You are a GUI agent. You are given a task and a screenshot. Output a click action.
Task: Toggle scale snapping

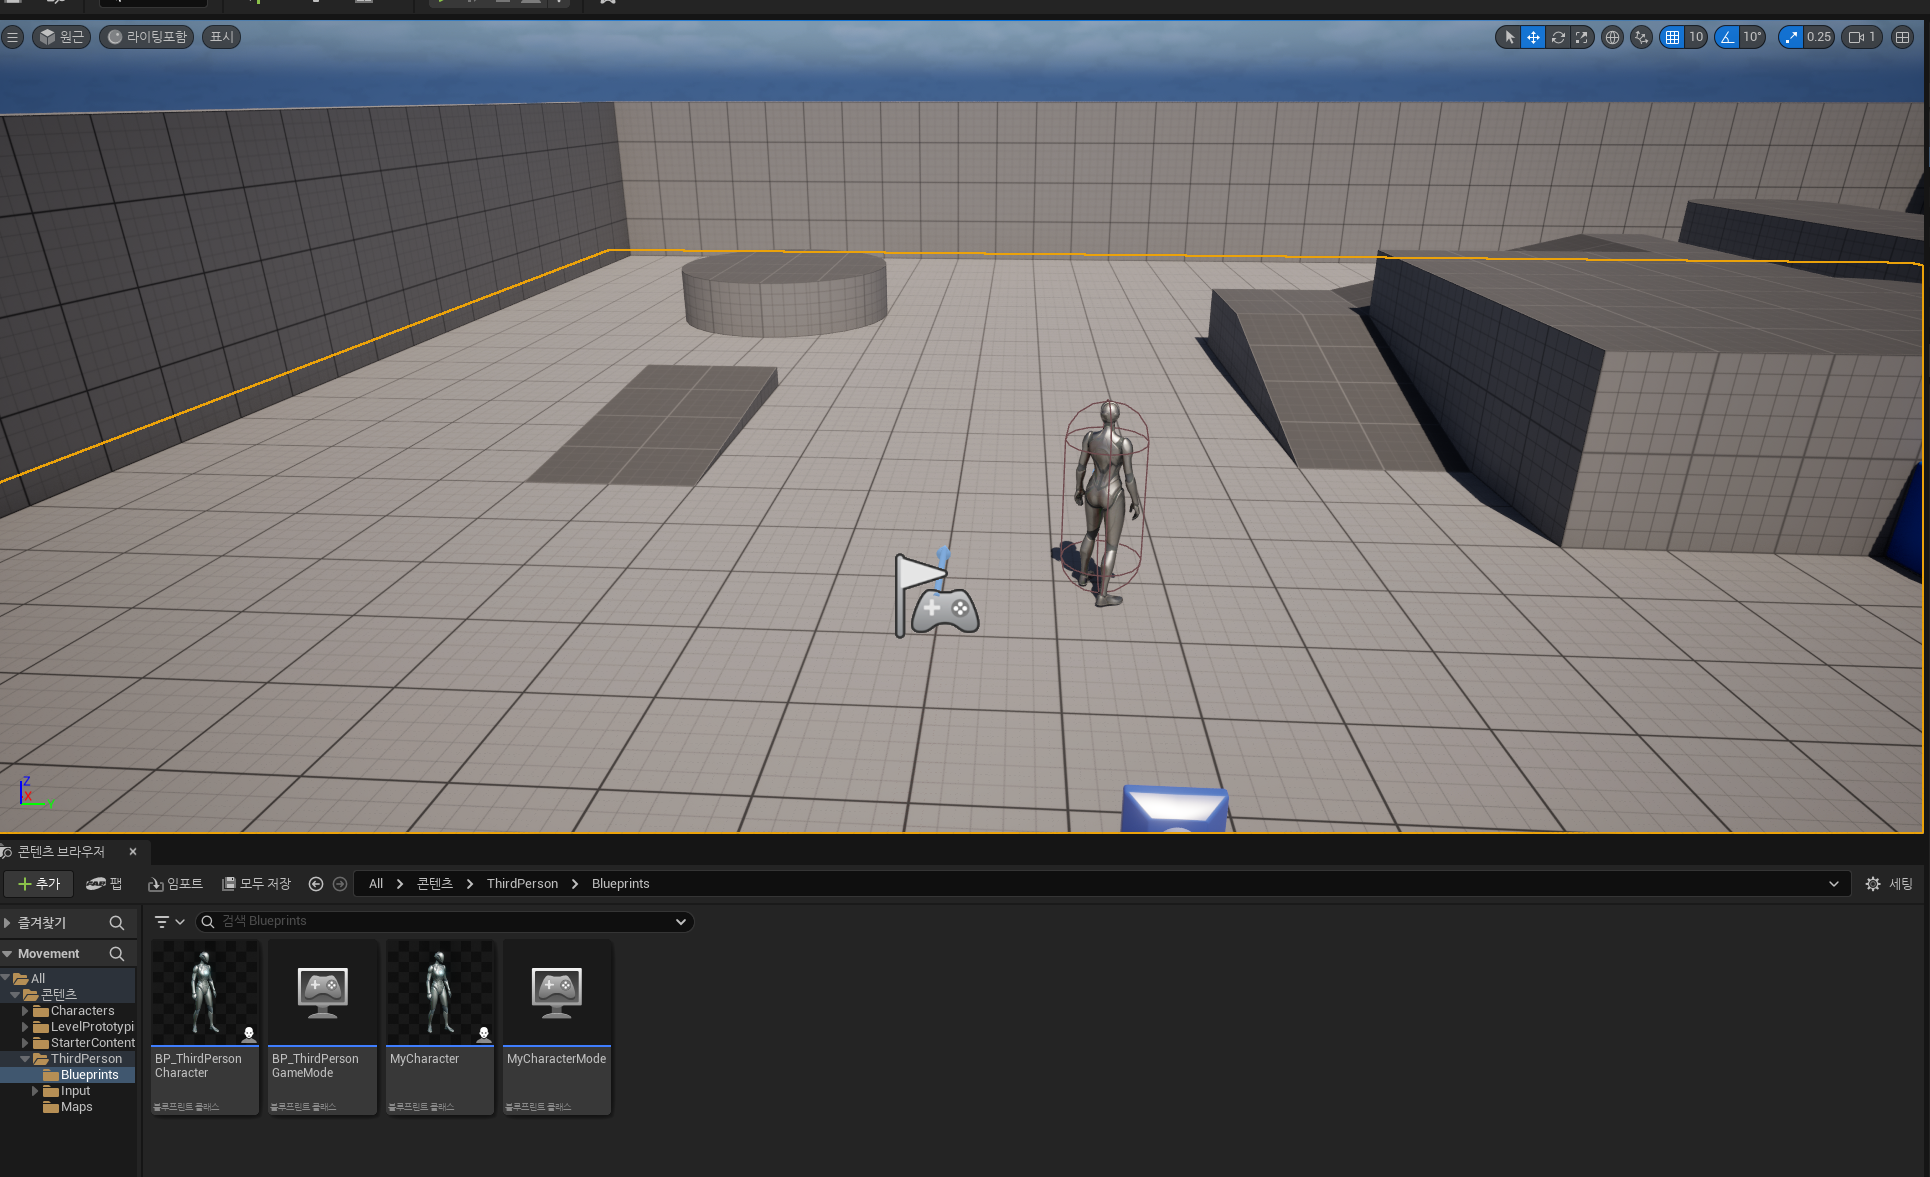click(1791, 37)
